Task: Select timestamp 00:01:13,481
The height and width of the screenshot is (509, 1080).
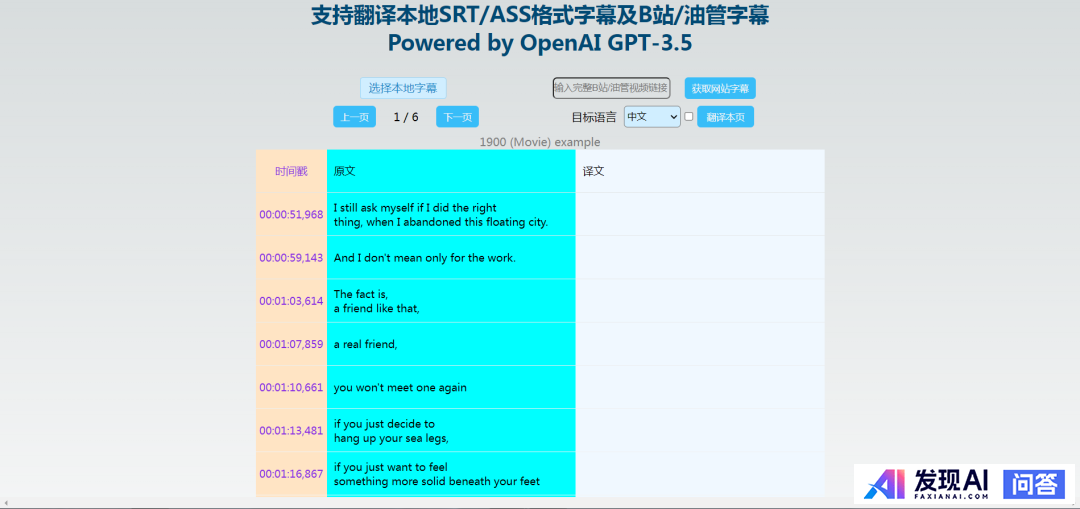Action: [x=291, y=430]
